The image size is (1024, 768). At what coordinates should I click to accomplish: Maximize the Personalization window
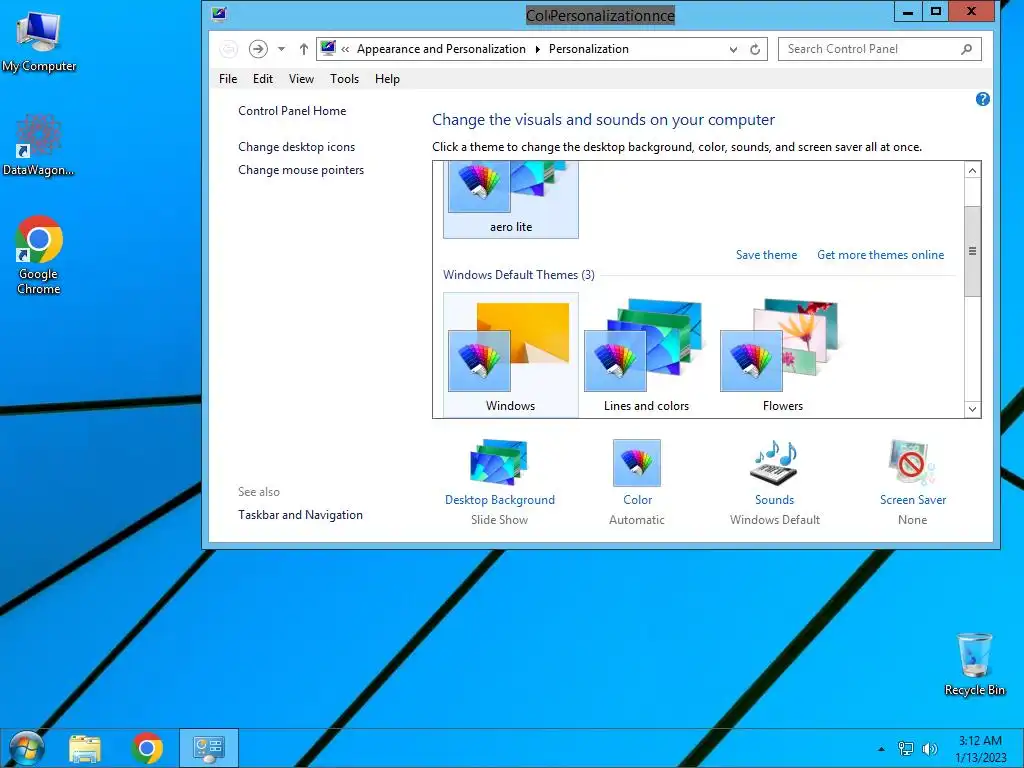[936, 11]
